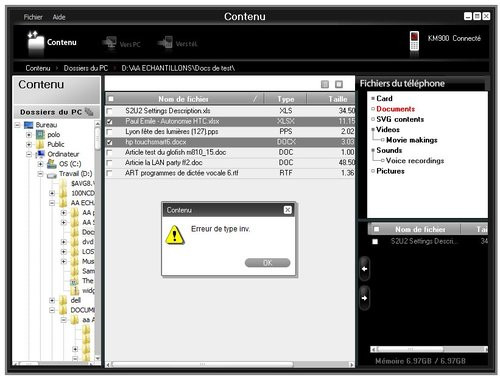Expand the dell folder node
This screenshot has width=500, height=380.
(52, 300)
